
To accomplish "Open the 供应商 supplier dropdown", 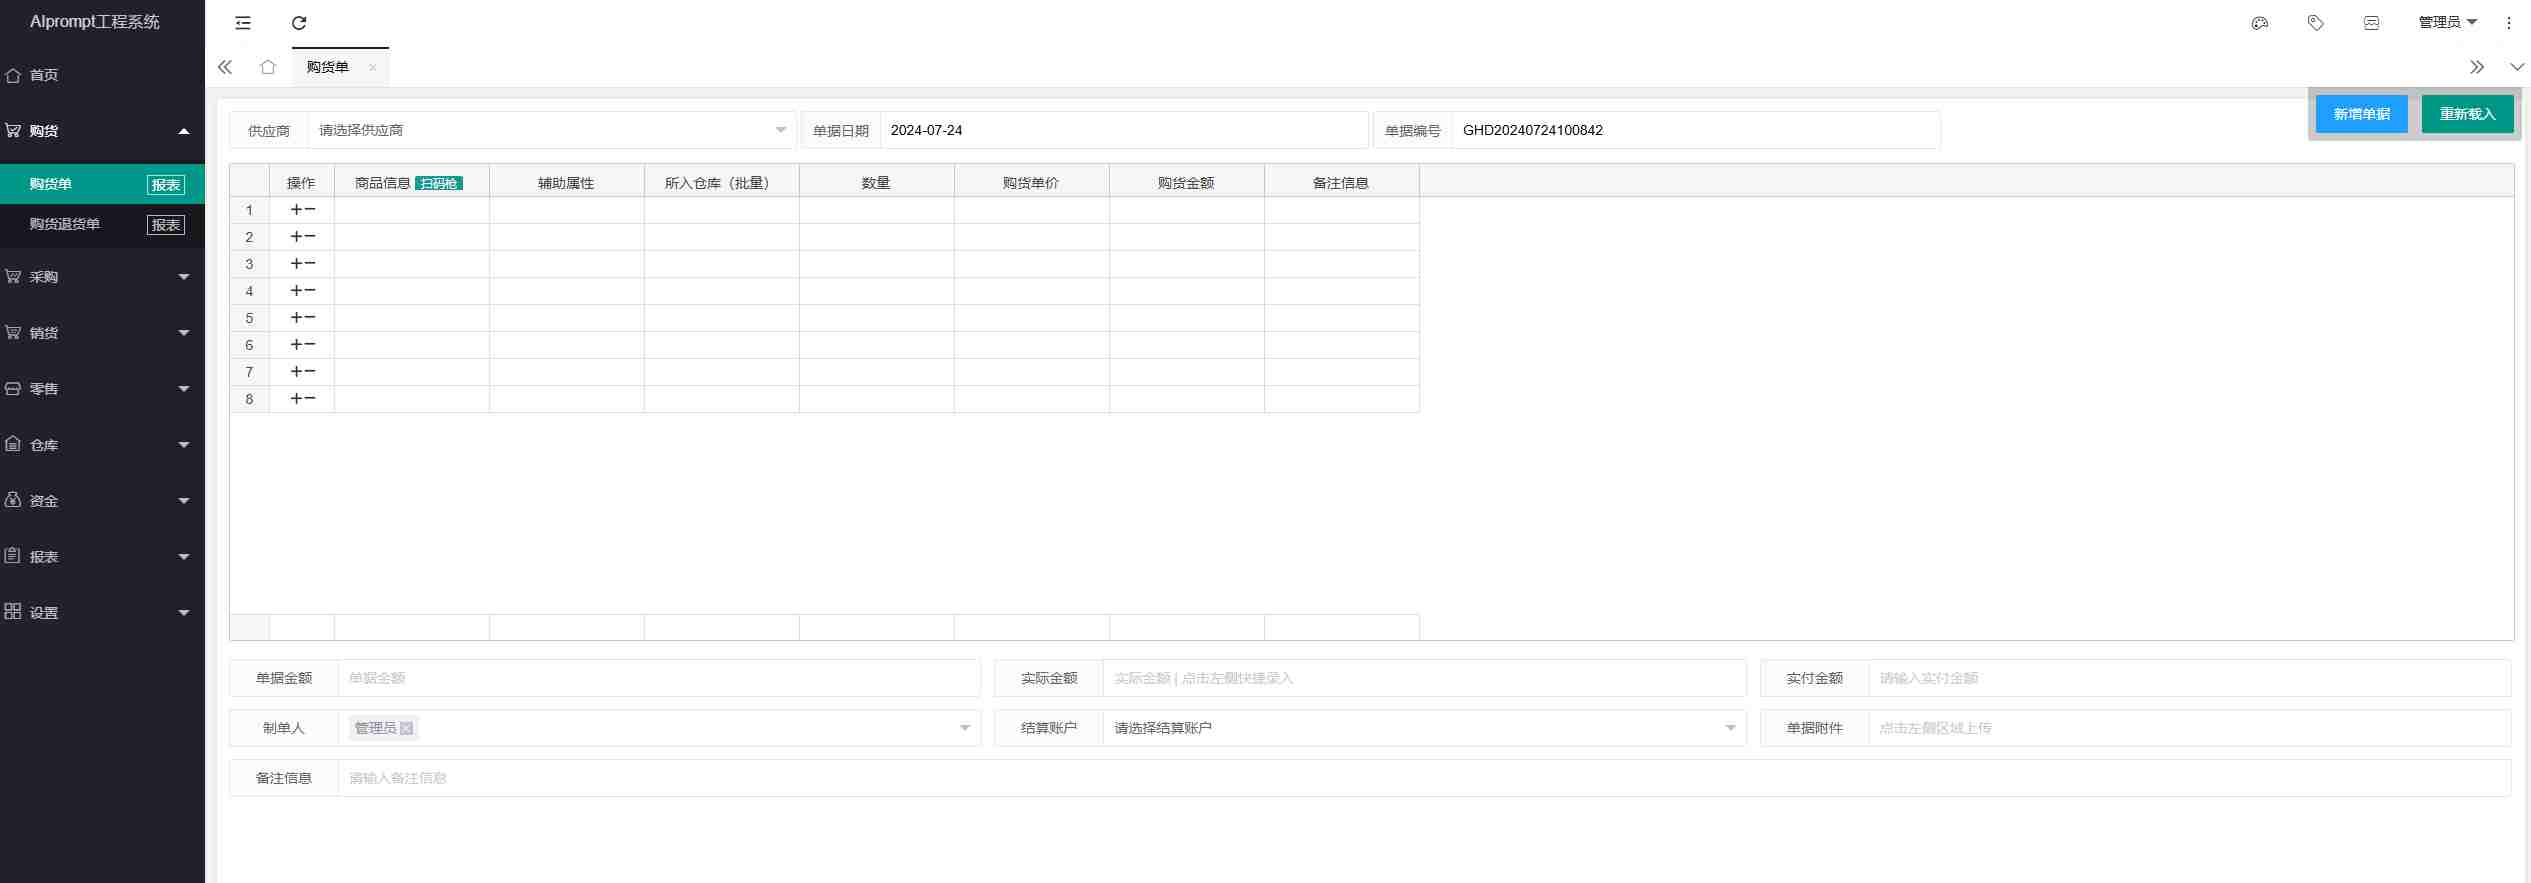I will point(550,130).
